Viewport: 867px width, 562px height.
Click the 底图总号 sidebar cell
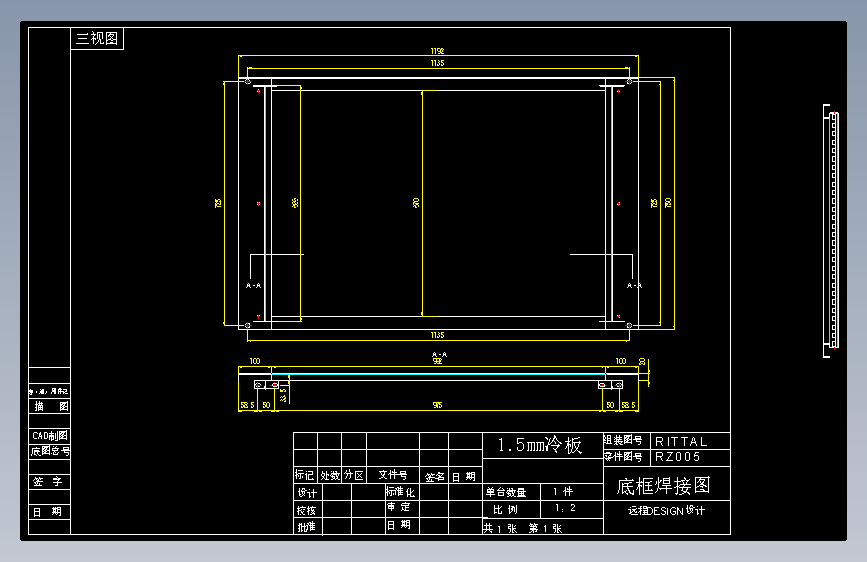pos(50,451)
